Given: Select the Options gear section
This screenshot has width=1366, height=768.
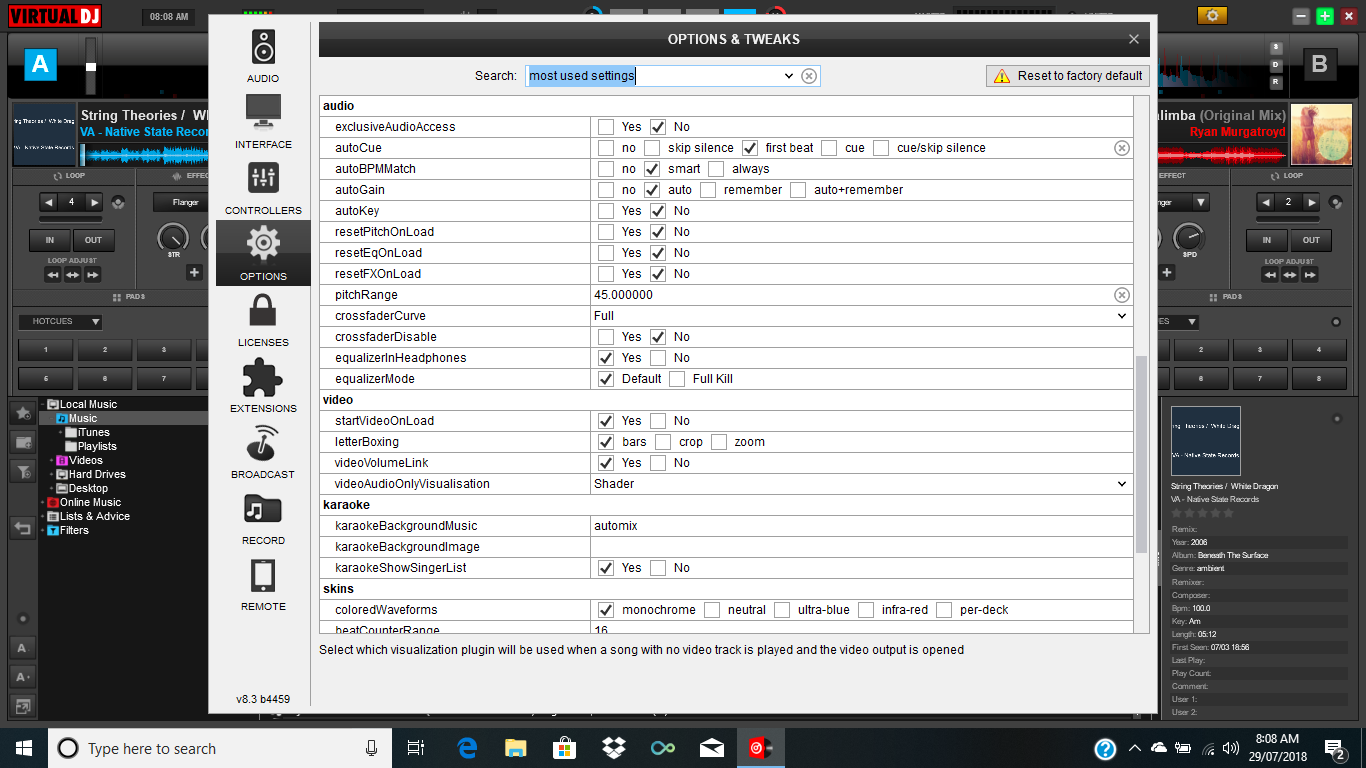Looking at the screenshot, I should [263, 253].
